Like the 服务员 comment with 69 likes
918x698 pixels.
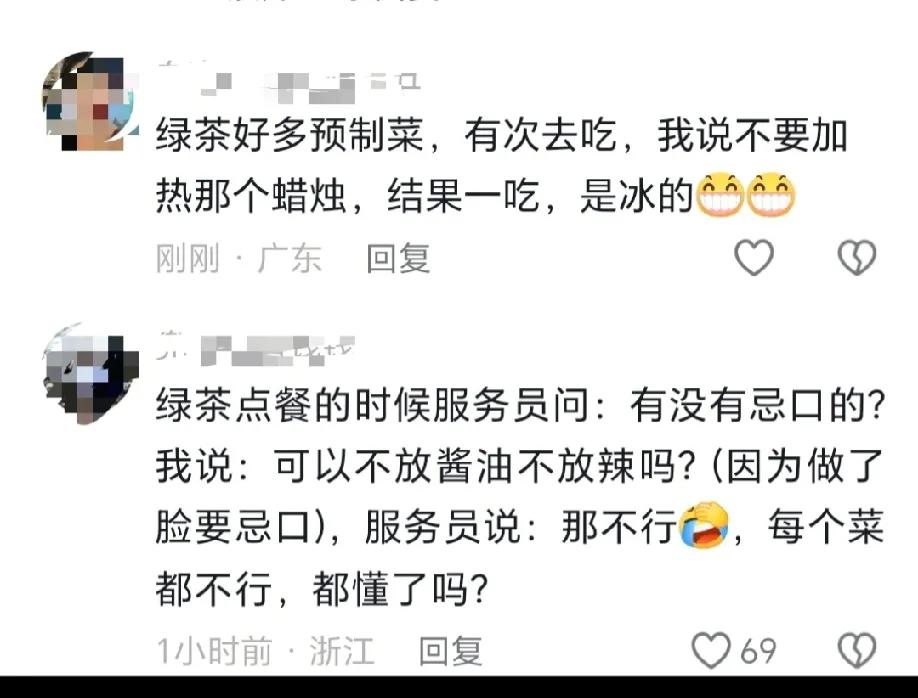(x=711, y=650)
